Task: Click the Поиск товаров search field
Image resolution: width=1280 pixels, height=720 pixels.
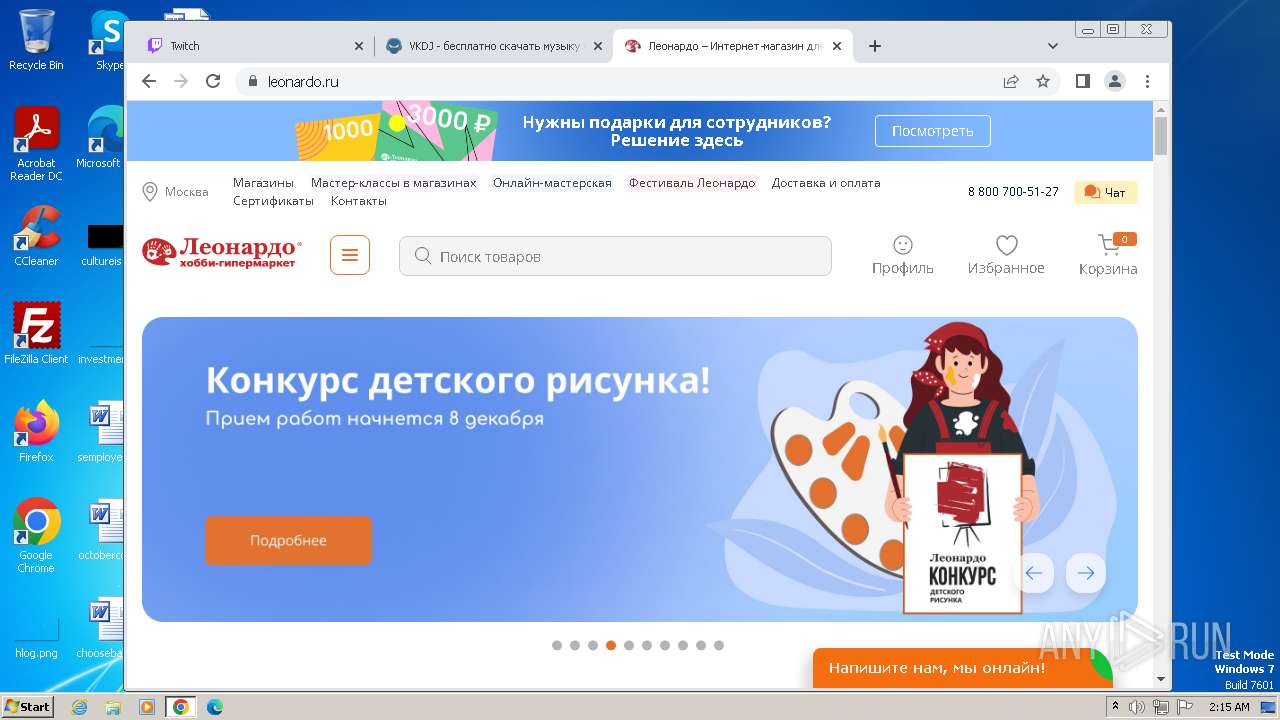Action: [x=615, y=256]
